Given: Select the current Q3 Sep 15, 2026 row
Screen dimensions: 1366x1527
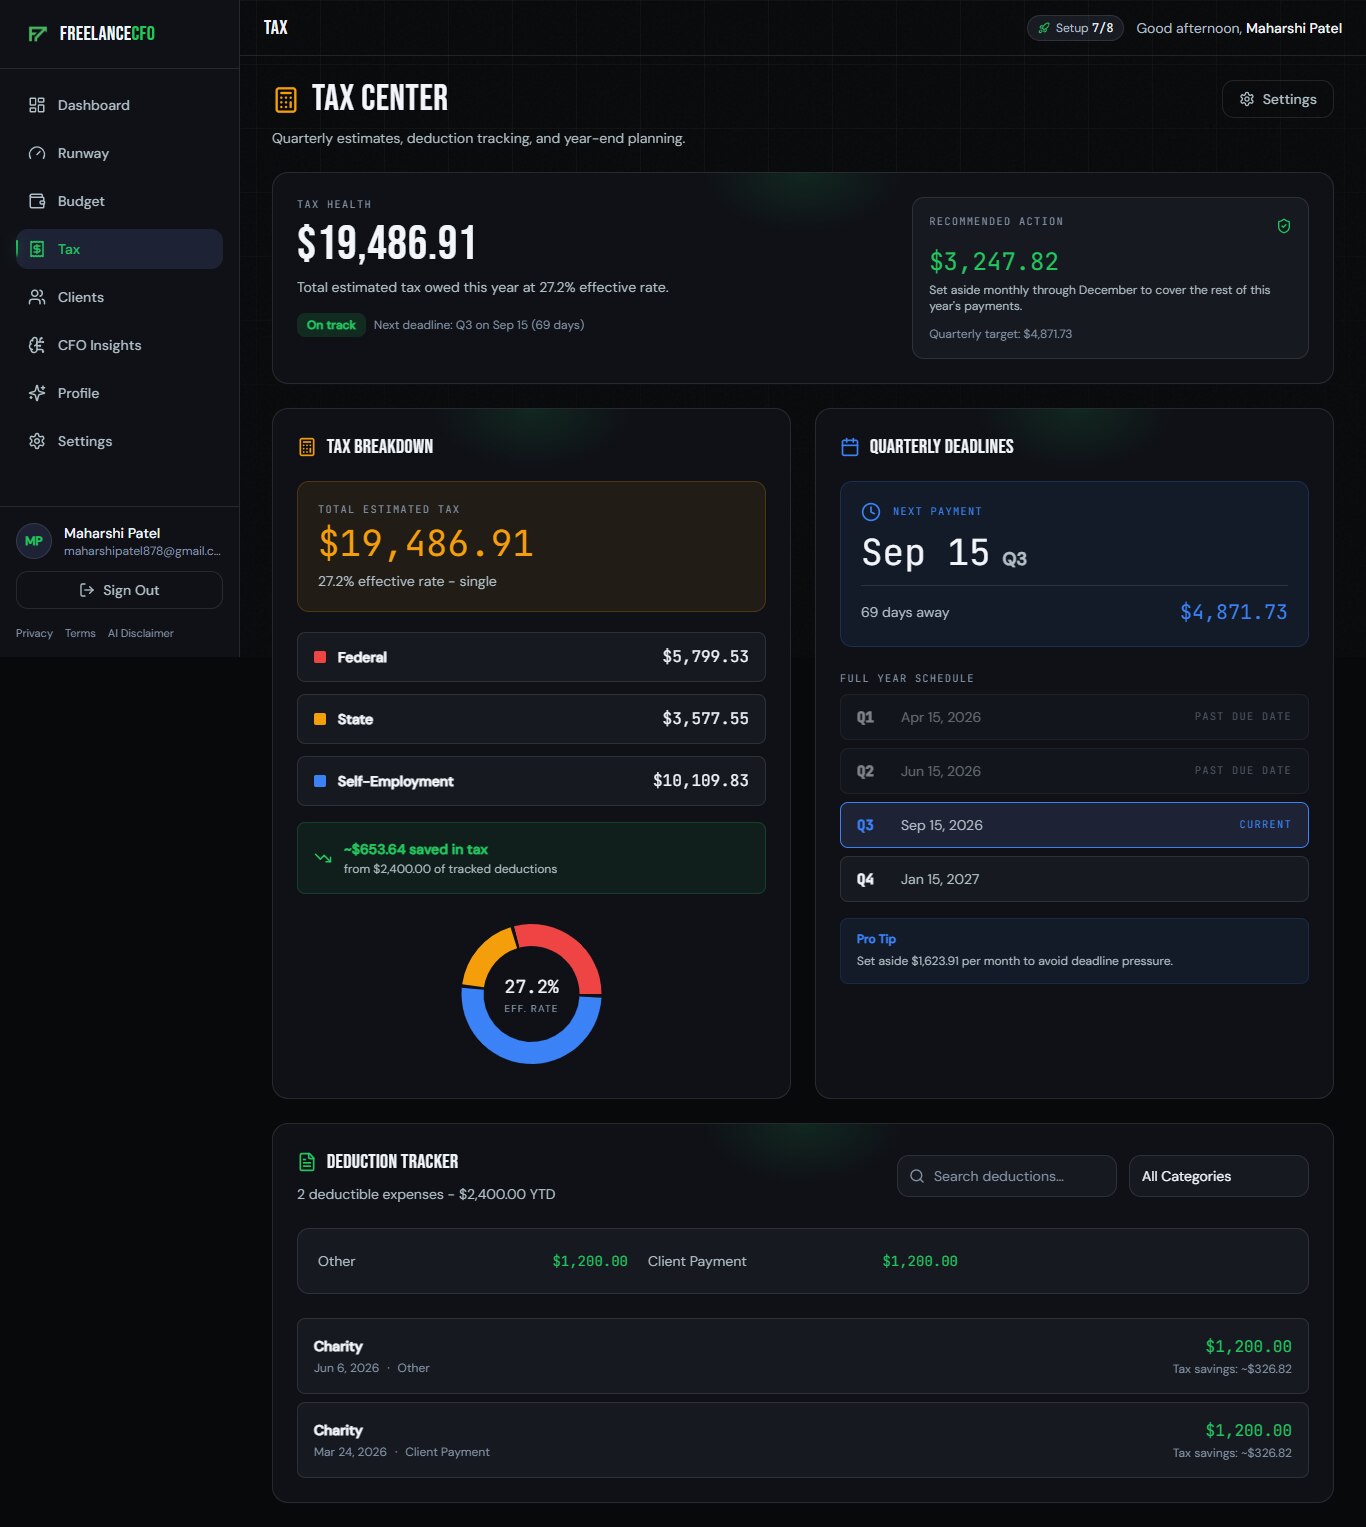Looking at the screenshot, I should pos(1074,825).
